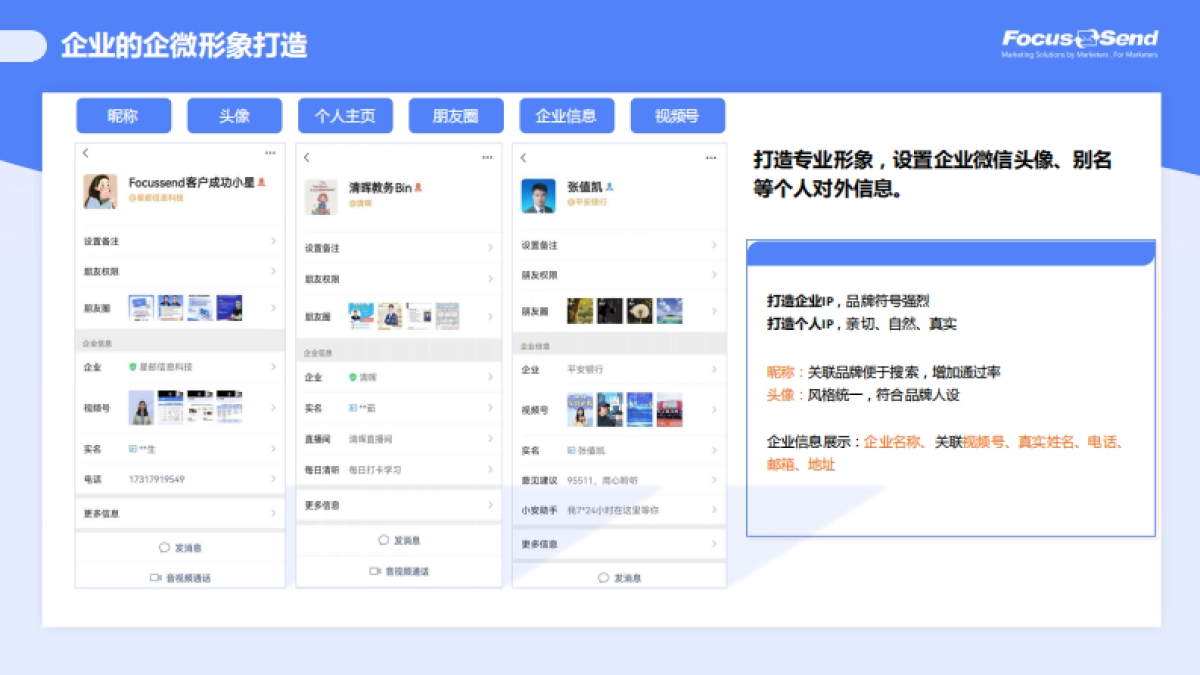
Task: Expand 设置备注 on Focussend profile
Action: coord(179,241)
